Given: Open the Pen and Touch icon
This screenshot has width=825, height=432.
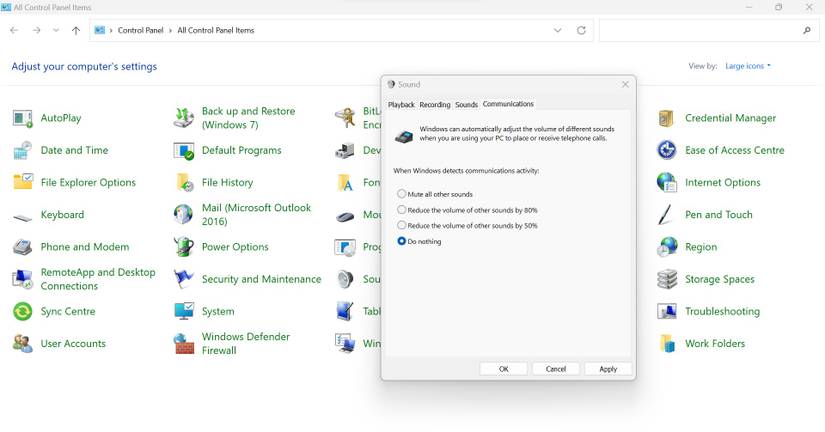Looking at the screenshot, I should (667, 214).
